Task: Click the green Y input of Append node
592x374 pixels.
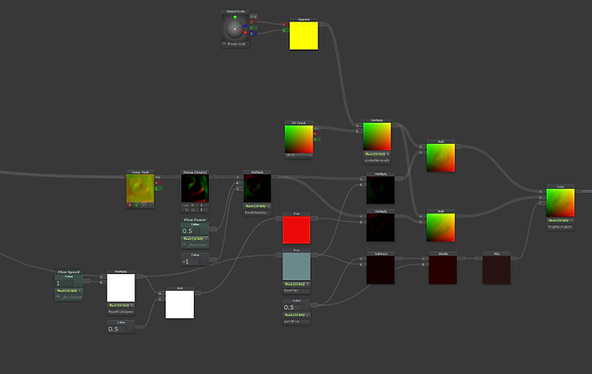Action: coord(285,30)
